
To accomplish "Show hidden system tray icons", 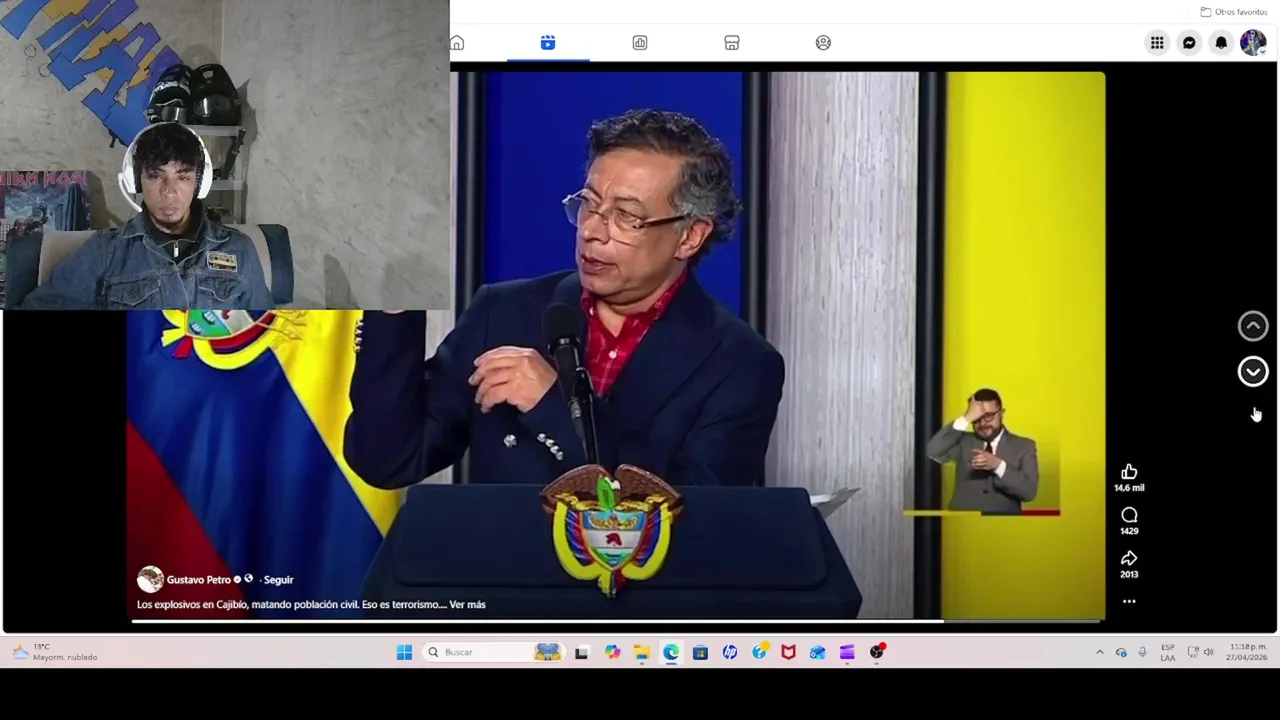I will [x=1100, y=652].
